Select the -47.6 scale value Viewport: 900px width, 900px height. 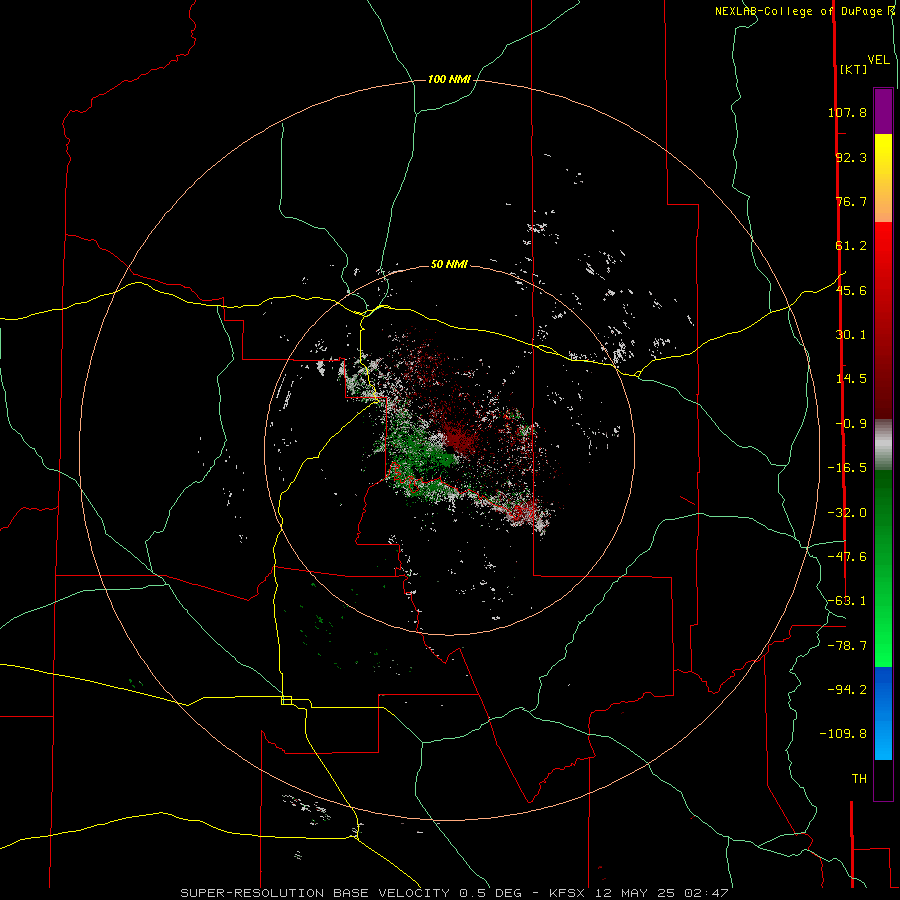click(x=847, y=557)
